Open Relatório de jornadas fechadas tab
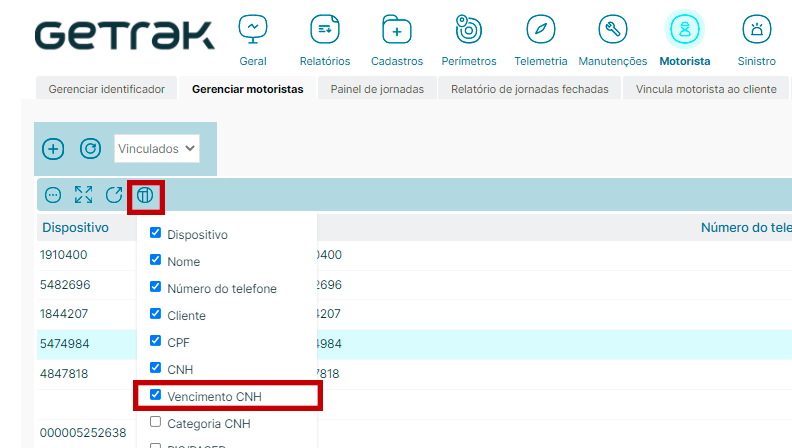The image size is (792, 448). pos(529,89)
